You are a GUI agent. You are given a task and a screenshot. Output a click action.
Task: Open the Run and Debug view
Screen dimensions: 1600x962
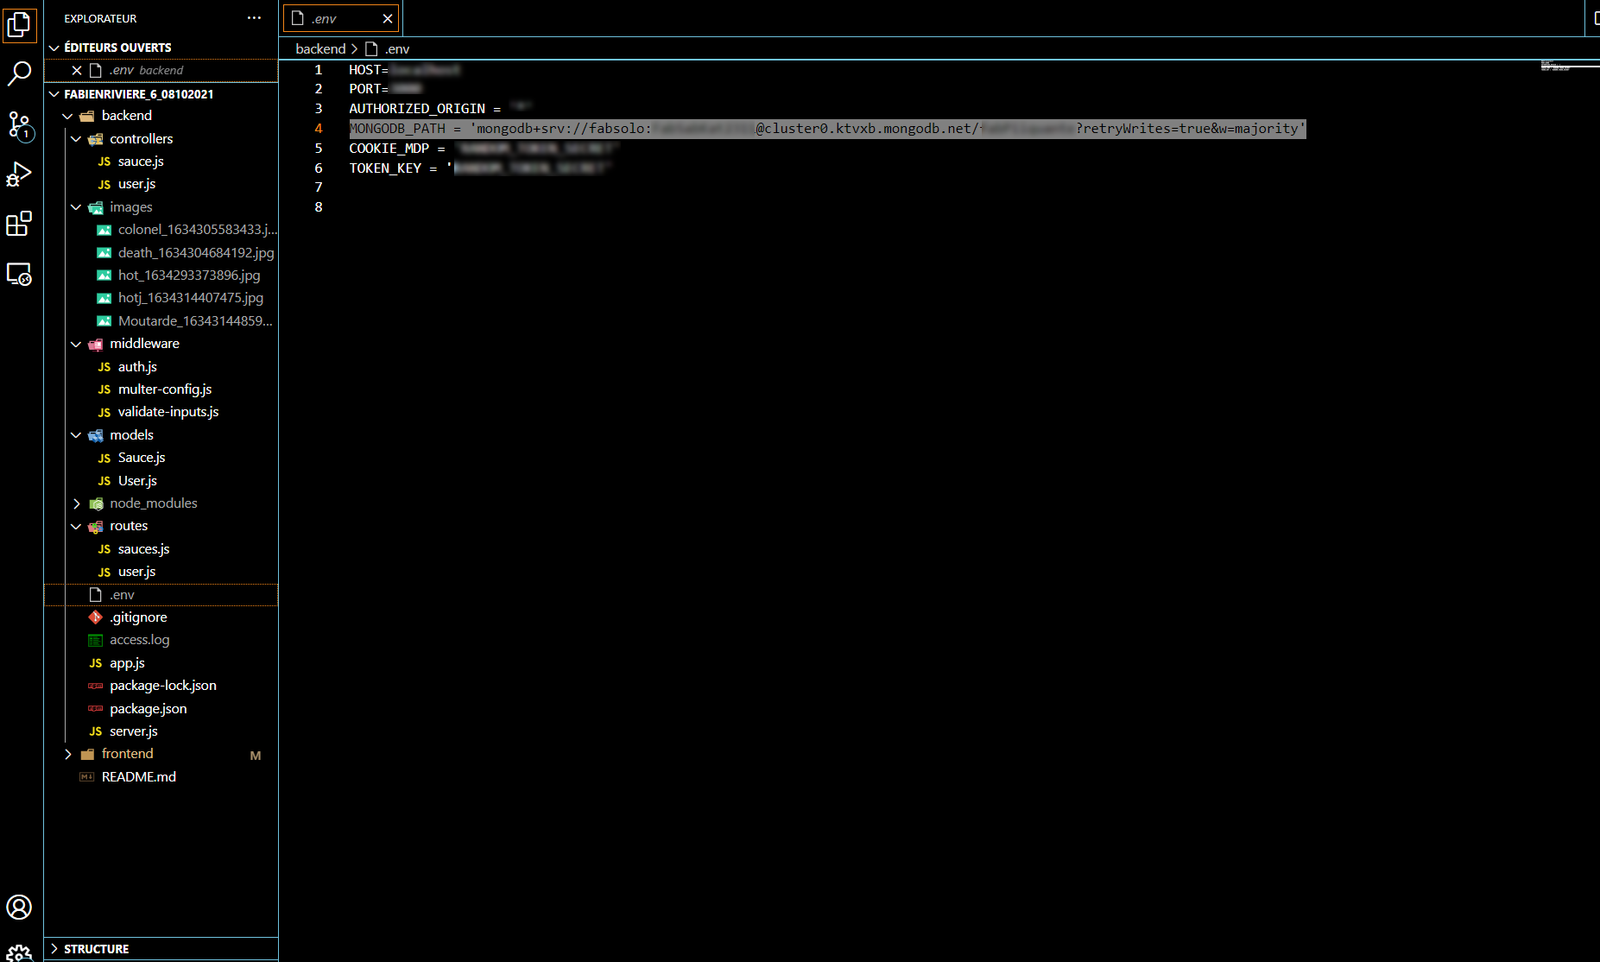tap(19, 174)
